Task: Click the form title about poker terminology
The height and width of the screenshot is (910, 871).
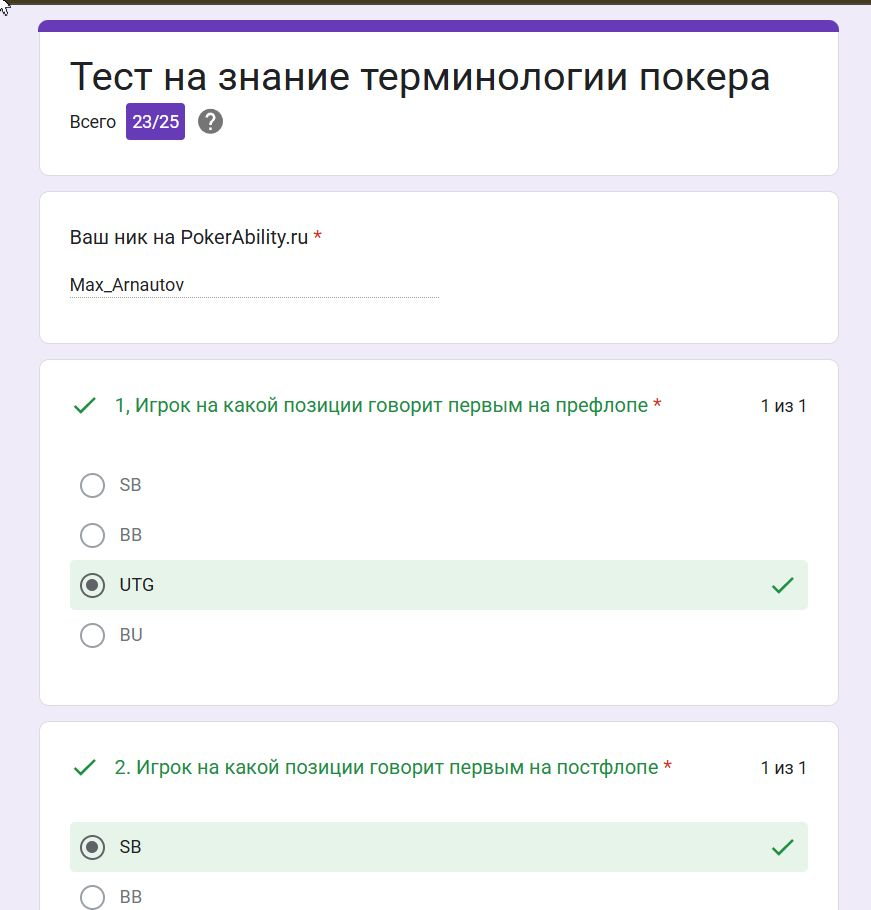Action: pyautogui.click(x=420, y=77)
